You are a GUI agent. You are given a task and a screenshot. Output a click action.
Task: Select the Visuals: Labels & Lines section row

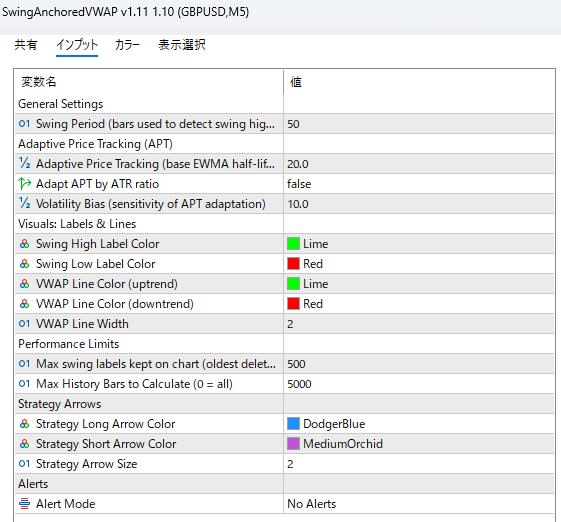[284, 224]
